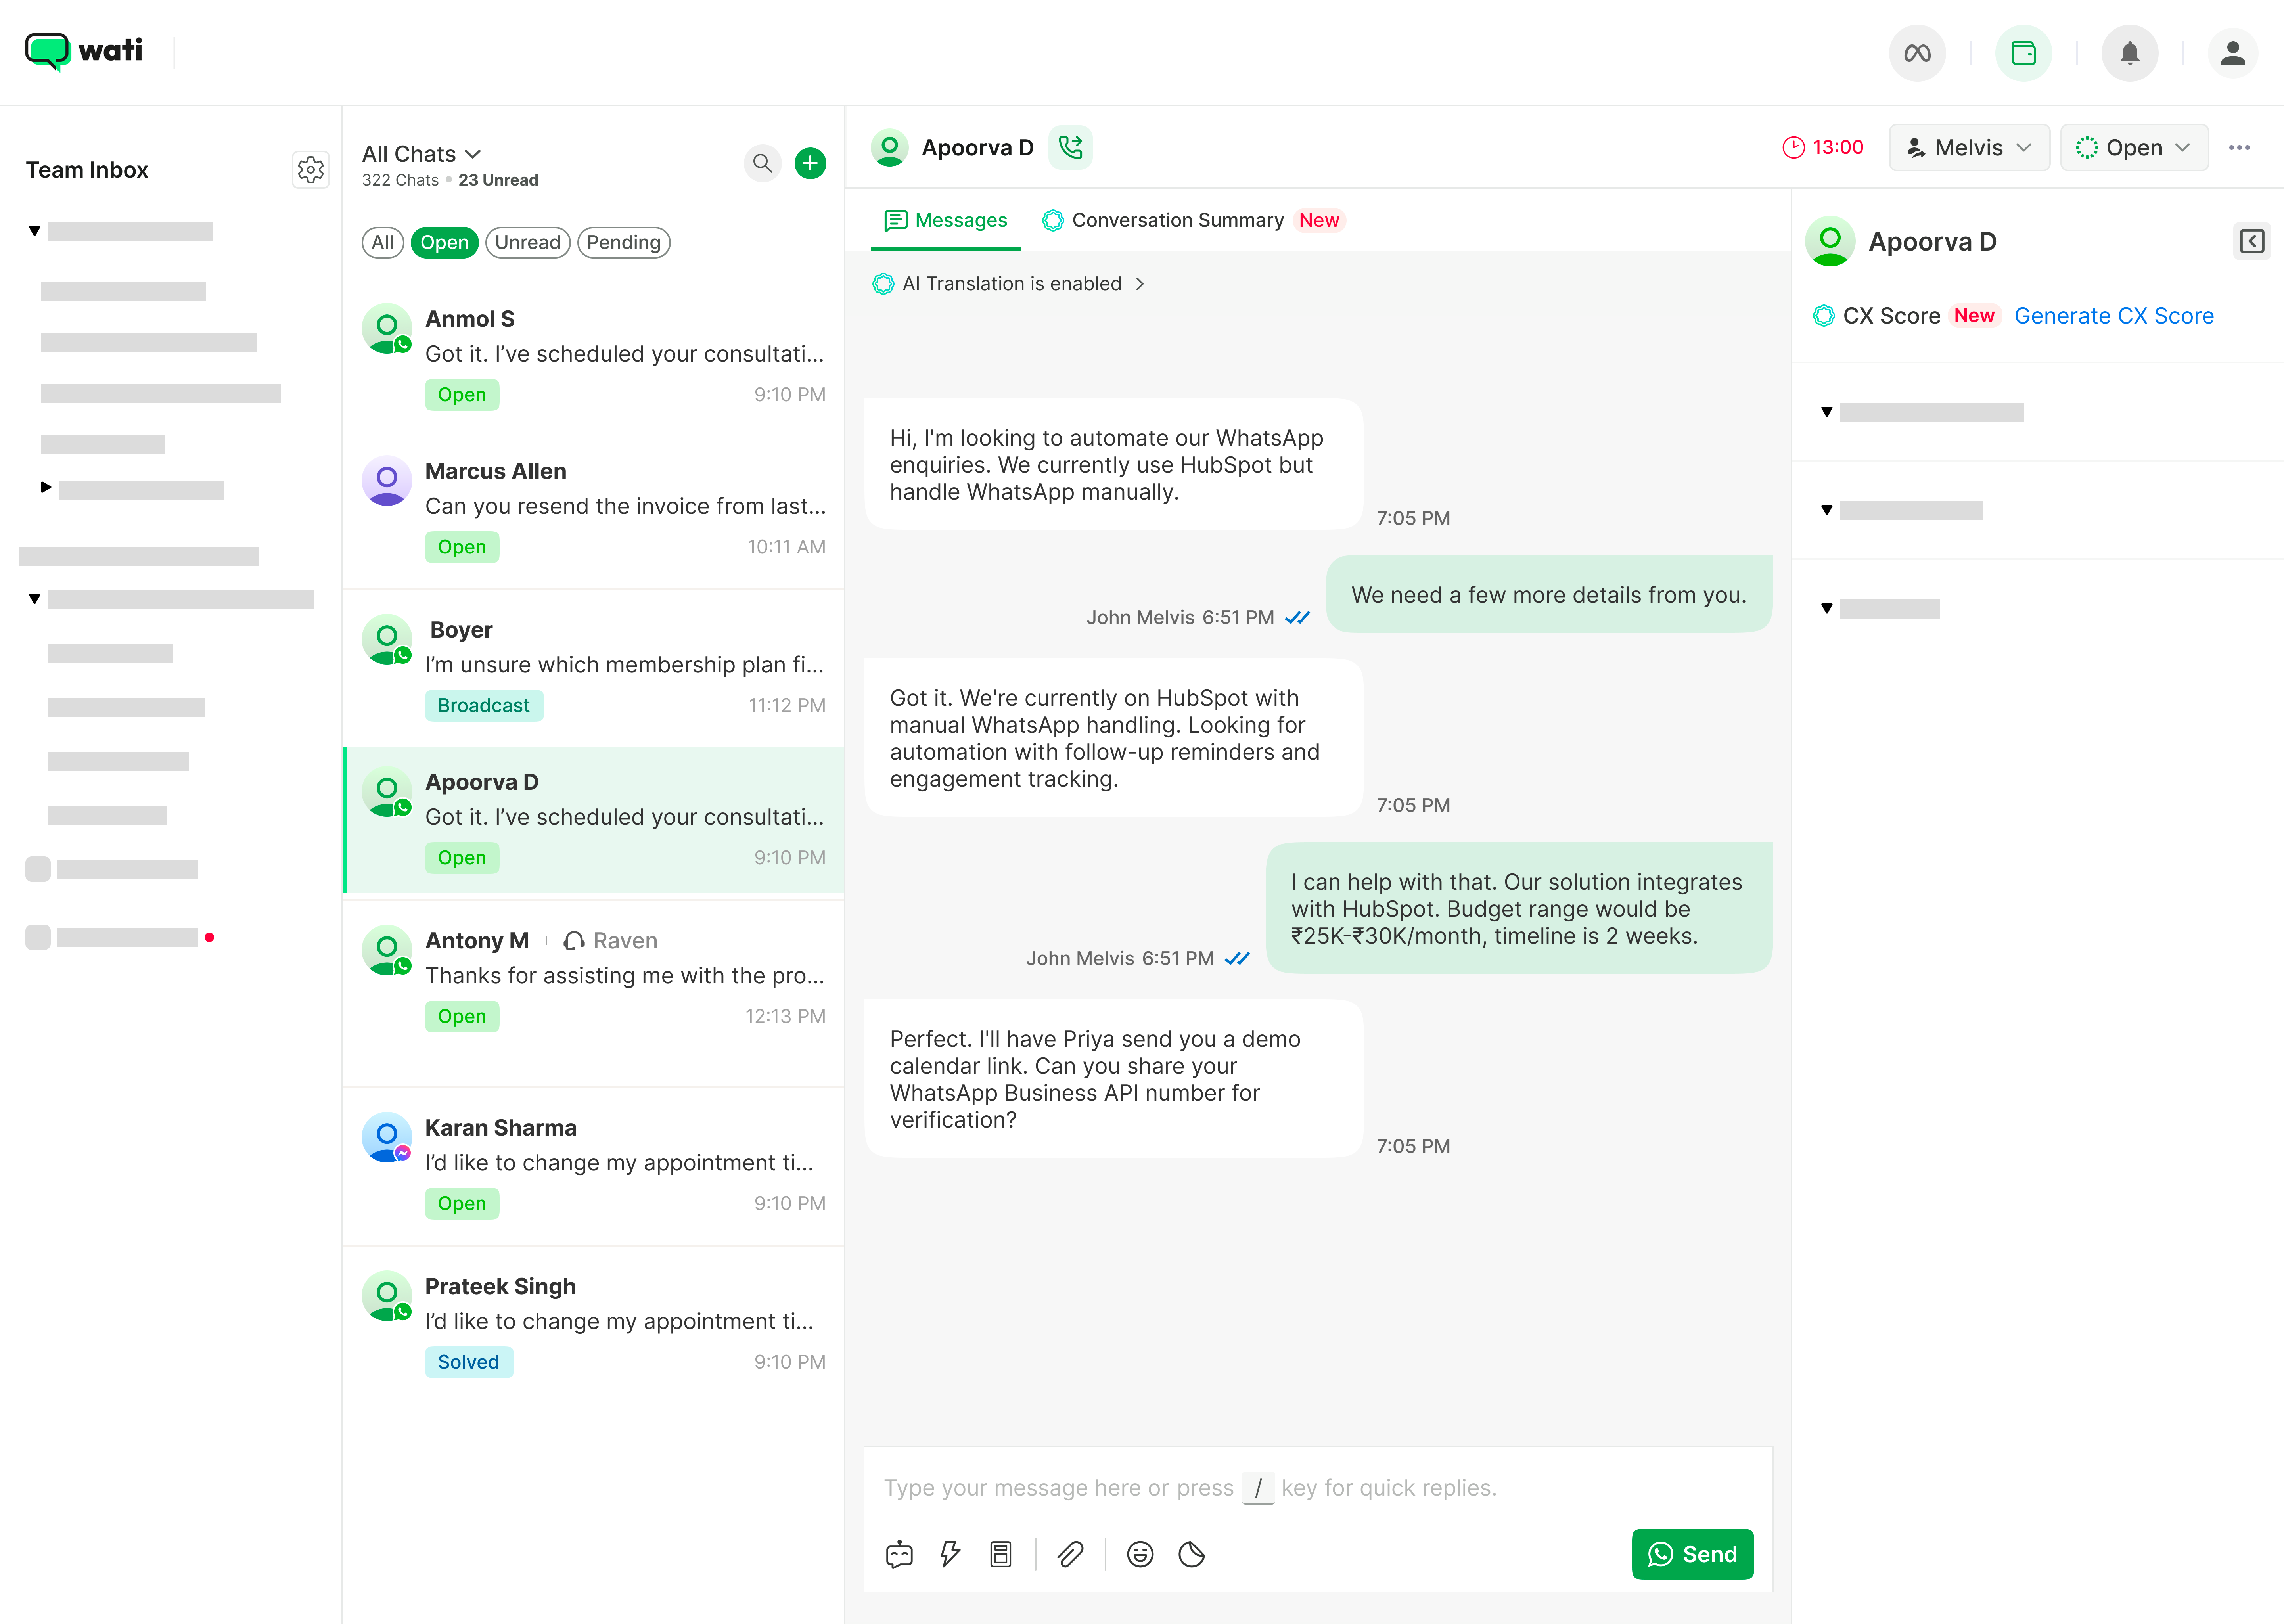Click the phone call icon beside Apoorva D
Image resolution: width=2284 pixels, height=1624 pixels.
(1070, 148)
